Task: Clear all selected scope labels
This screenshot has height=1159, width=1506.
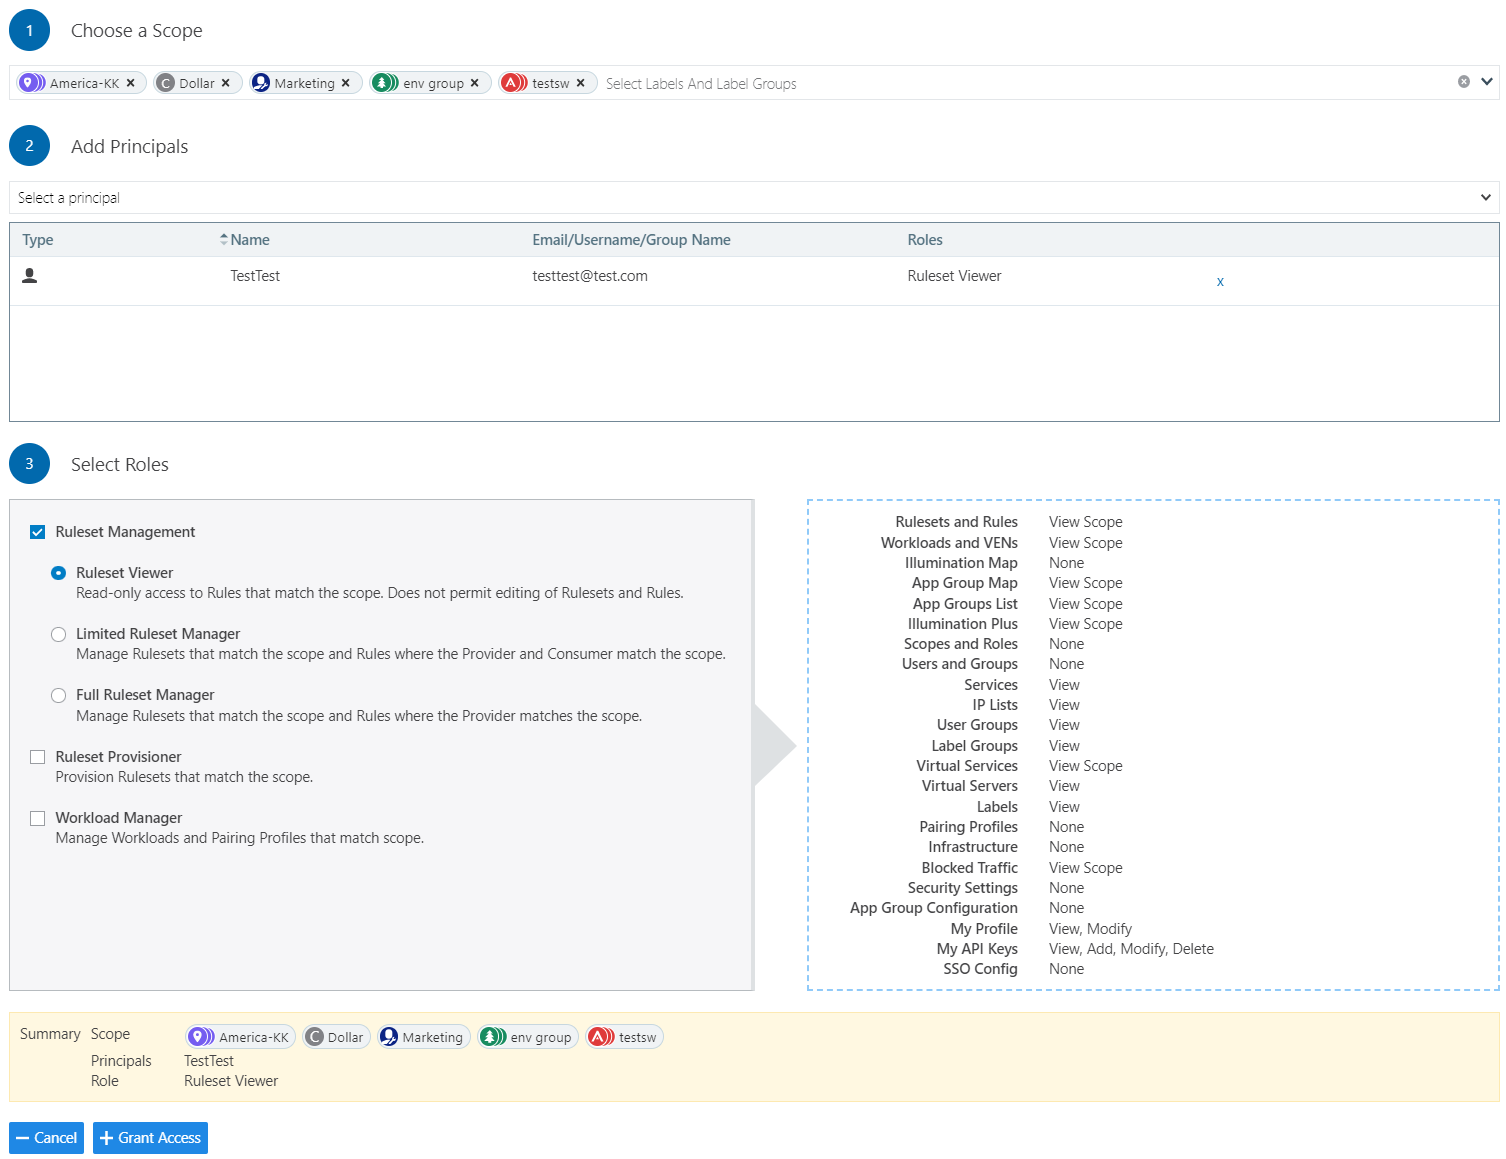Action: [x=1463, y=82]
